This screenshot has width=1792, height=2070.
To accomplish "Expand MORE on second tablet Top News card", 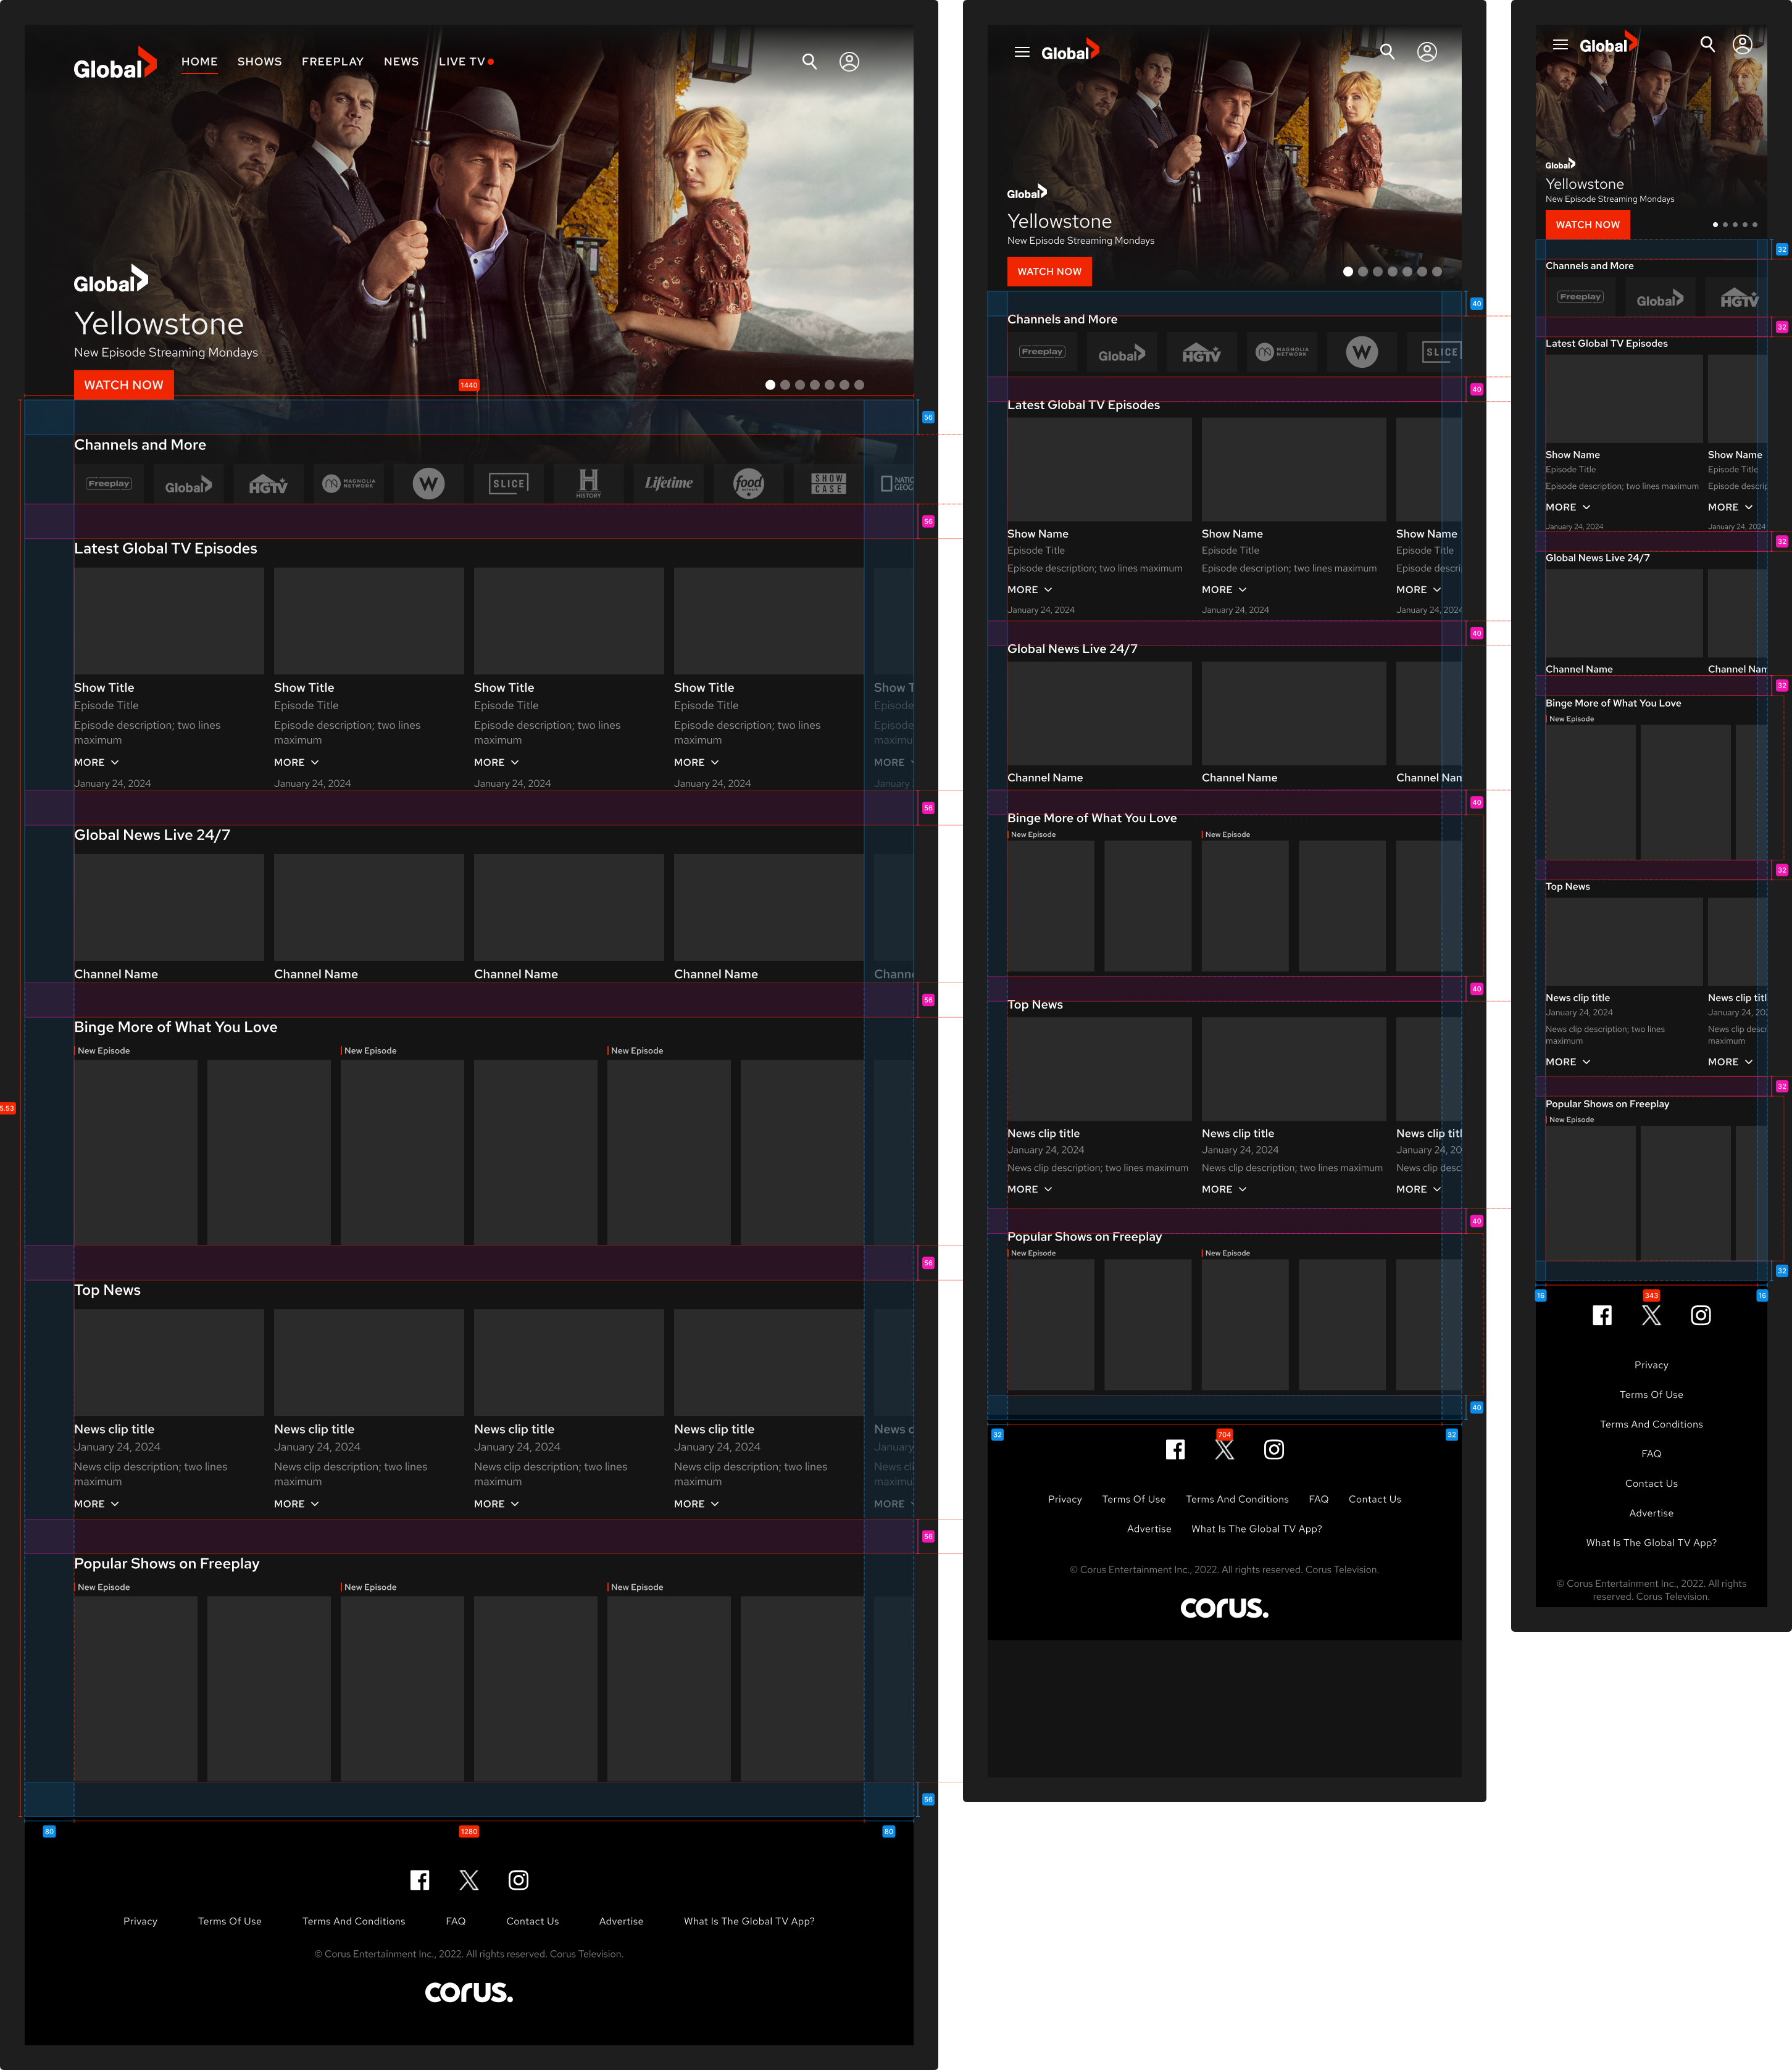I will [1224, 1190].
